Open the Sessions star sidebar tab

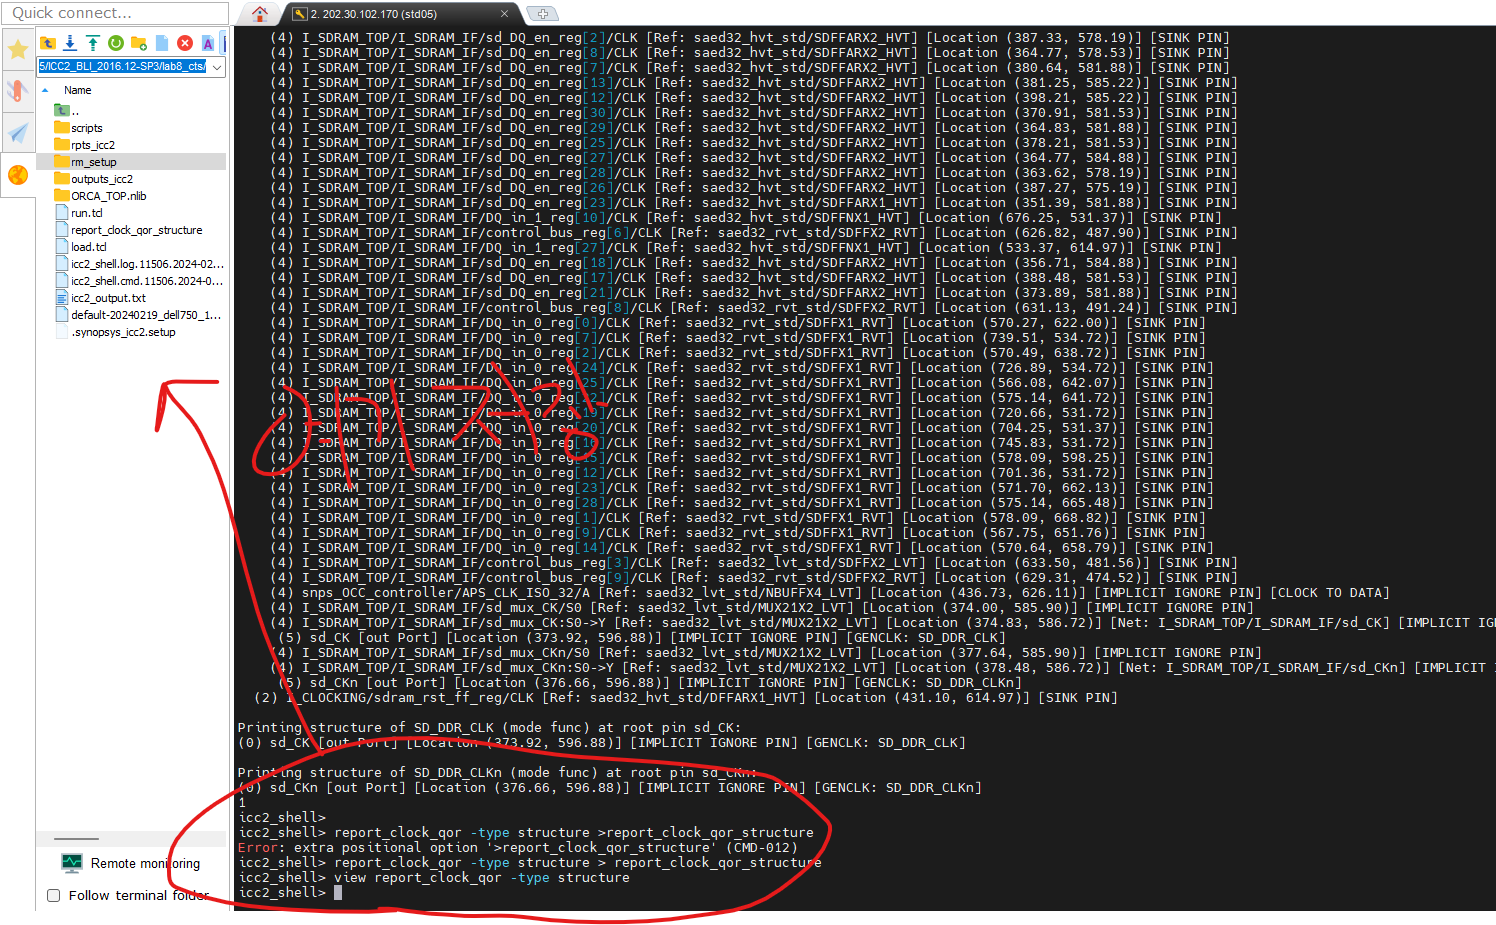pos(18,49)
